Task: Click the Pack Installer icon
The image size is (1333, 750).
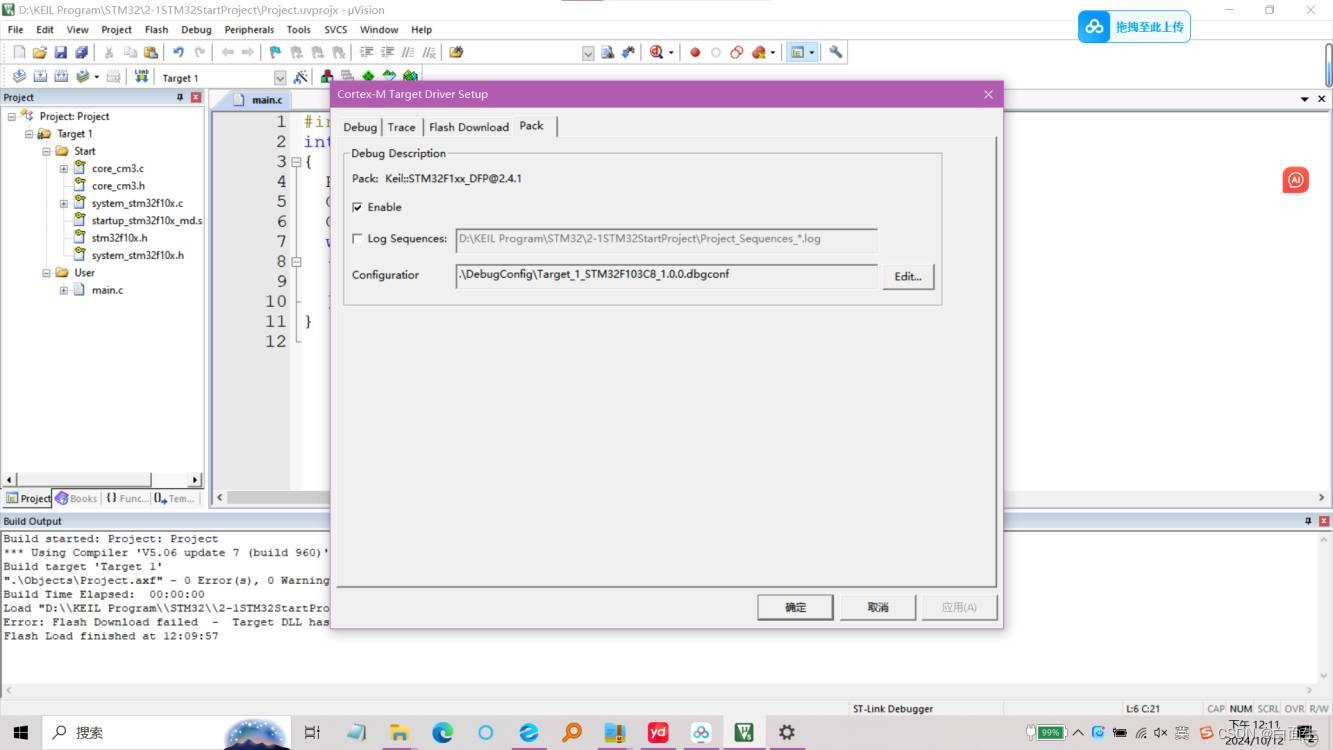Action: pyautogui.click(x=410, y=77)
